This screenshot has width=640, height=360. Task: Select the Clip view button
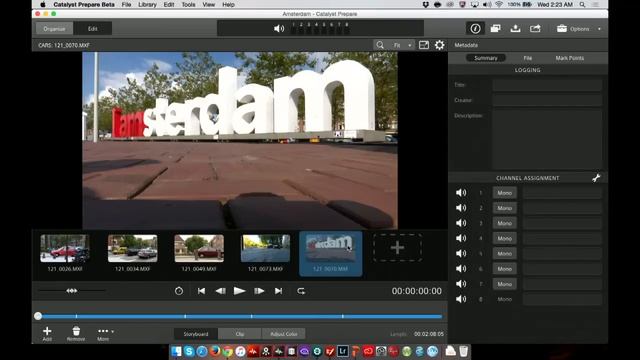[x=240, y=334]
